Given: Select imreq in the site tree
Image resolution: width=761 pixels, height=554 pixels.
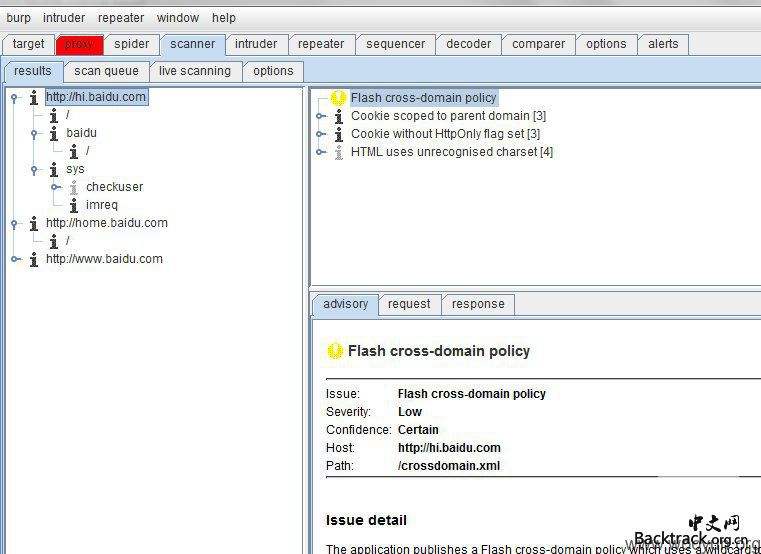Looking at the screenshot, I should pyautogui.click(x=102, y=205).
